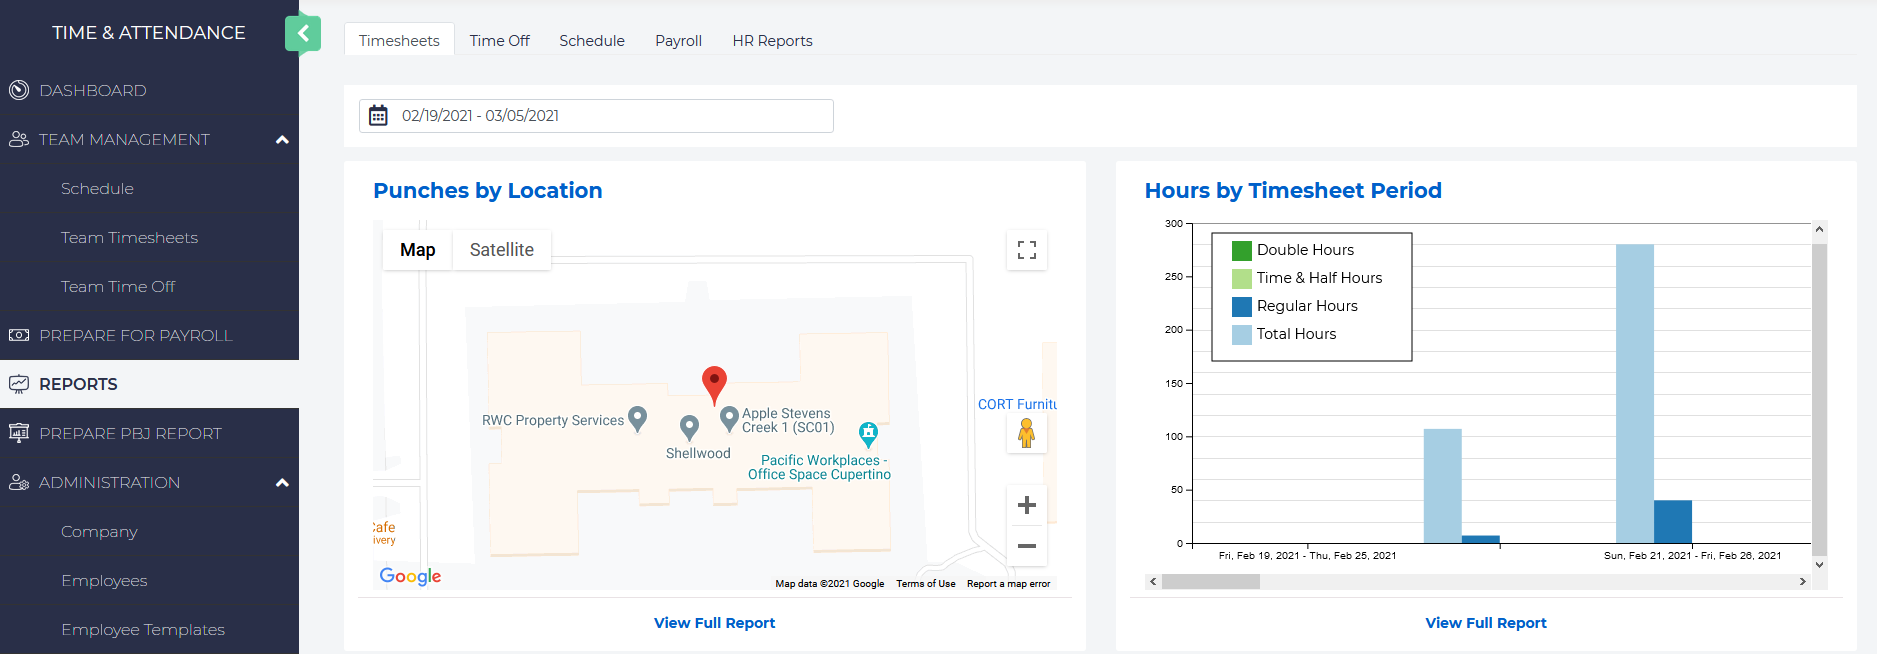Click the Street View pegman icon
This screenshot has width=1877, height=654.
(x=1026, y=433)
